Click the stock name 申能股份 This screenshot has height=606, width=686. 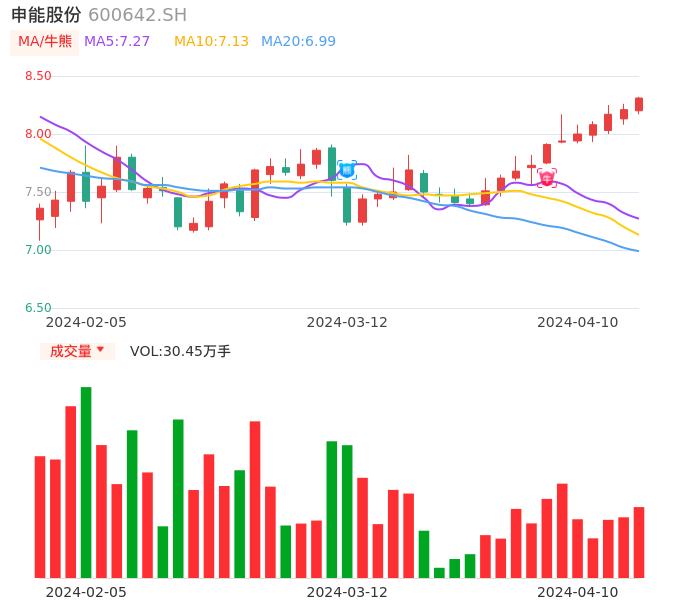point(46,15)
